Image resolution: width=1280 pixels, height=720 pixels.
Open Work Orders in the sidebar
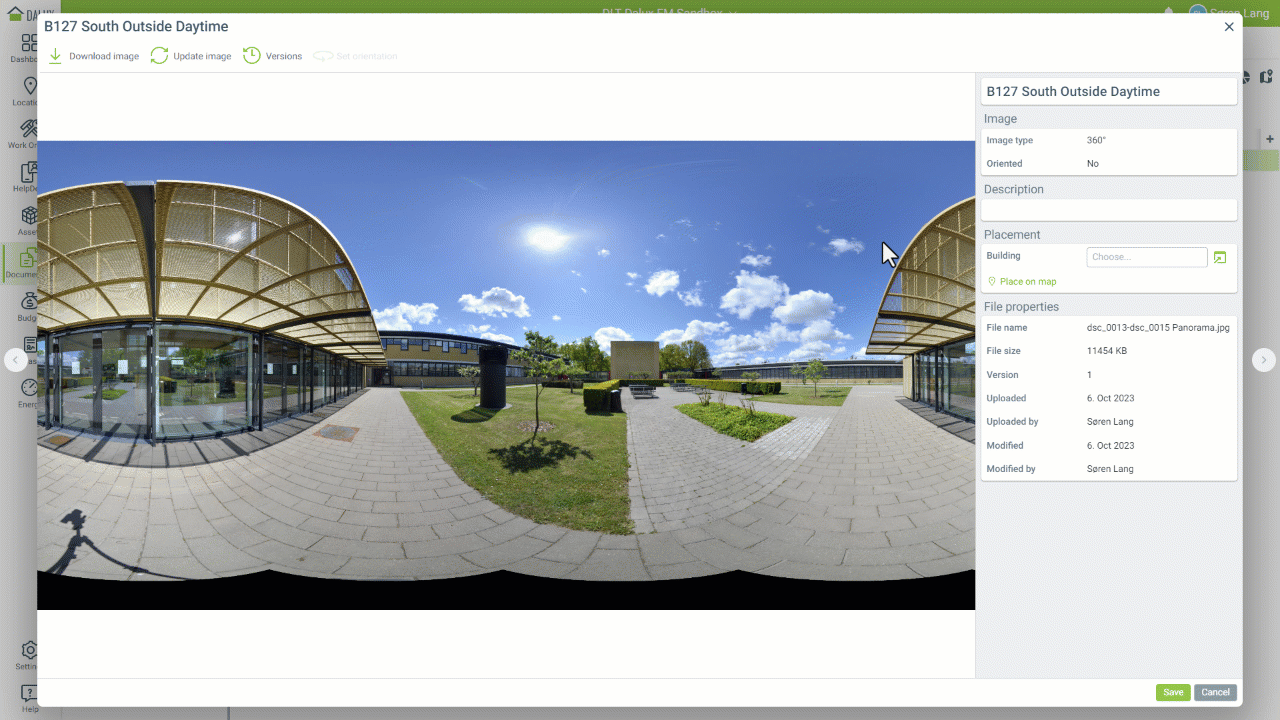pos(29,130)
